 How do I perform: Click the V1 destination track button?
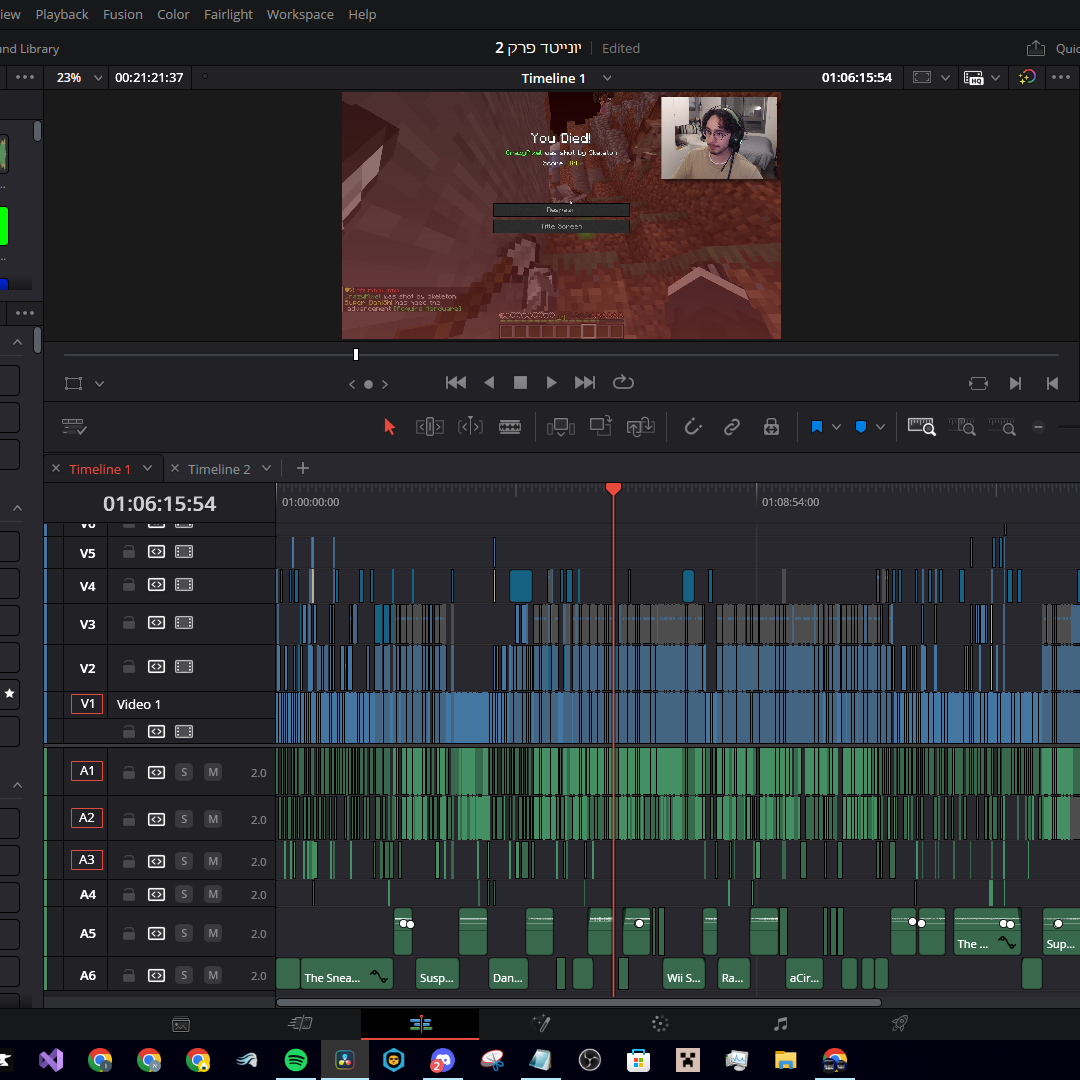pos(87,704)
